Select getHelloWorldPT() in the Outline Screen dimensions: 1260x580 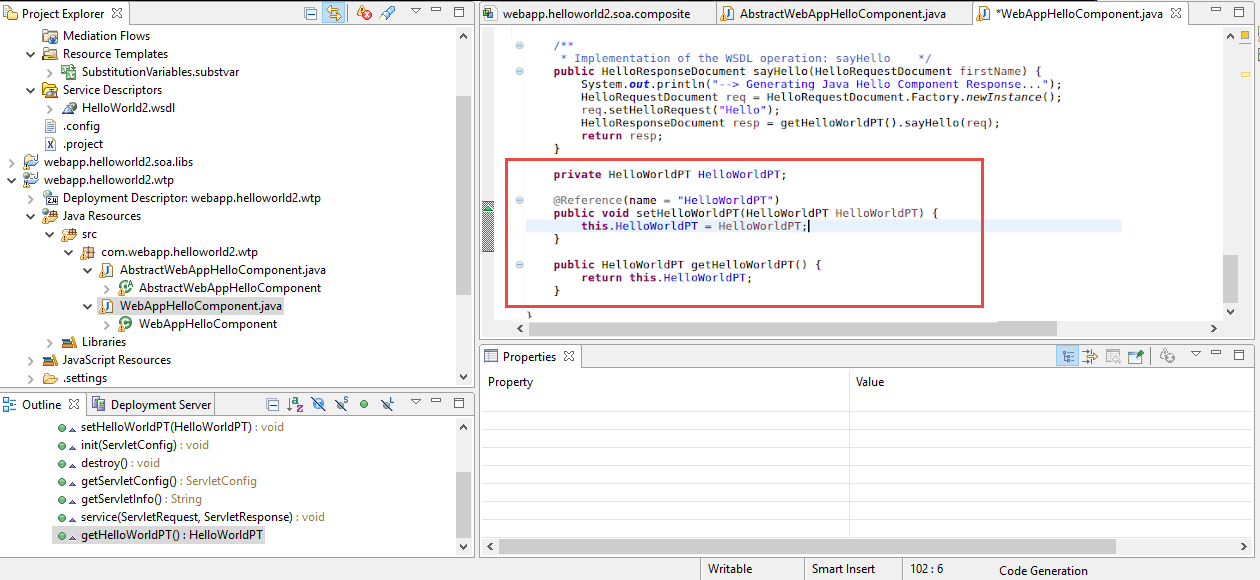pyautogui.click(x=172, y=535)
